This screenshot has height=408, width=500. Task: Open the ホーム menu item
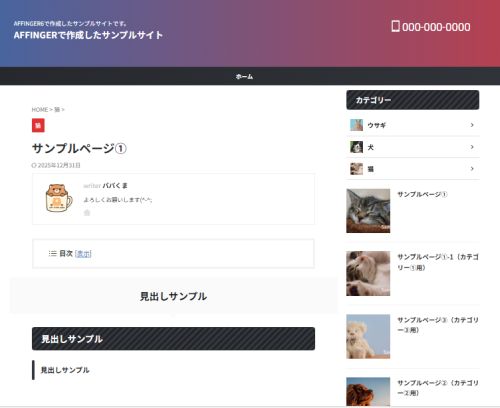coord(244,76)
